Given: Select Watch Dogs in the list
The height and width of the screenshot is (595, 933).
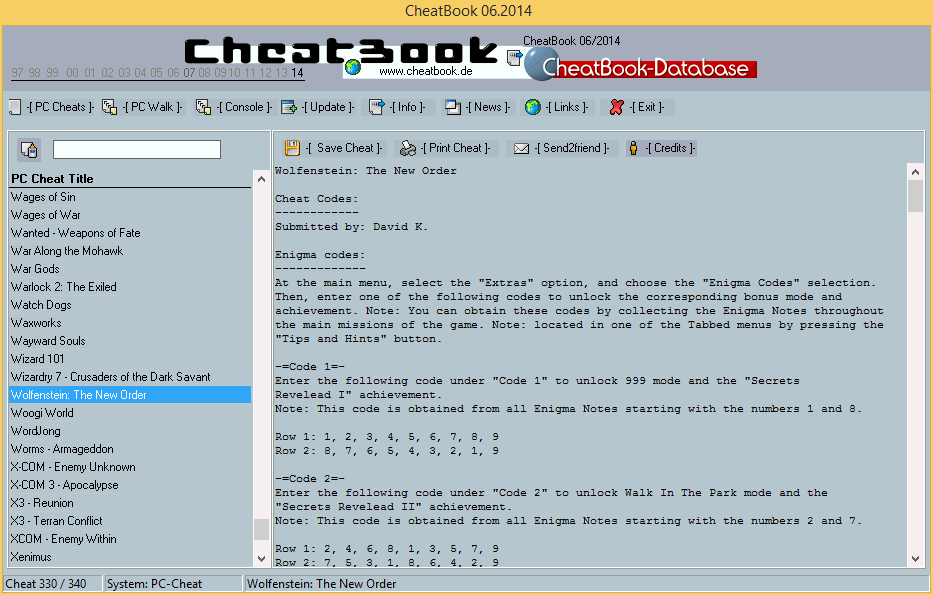Looking at the screenshot, I should (130, 305).
